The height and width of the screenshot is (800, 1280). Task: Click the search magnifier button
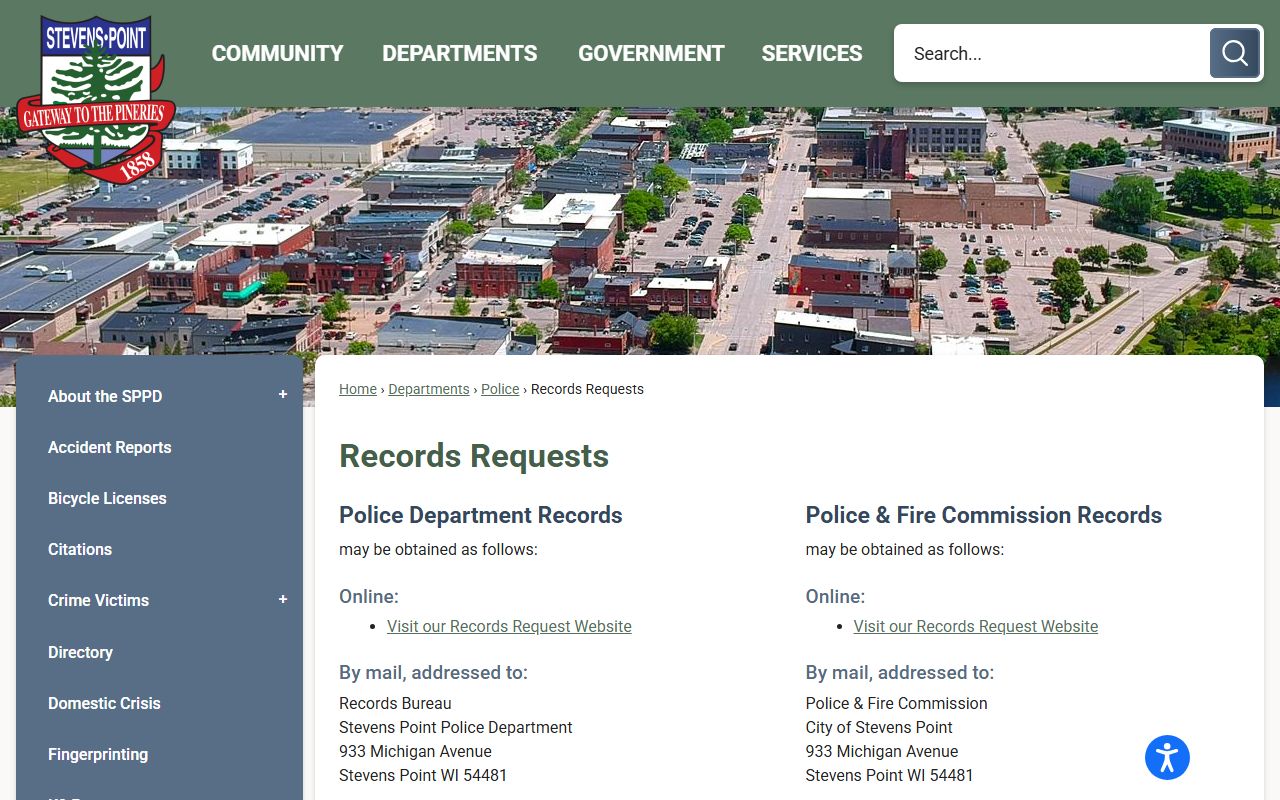[x=1234, y=53]
